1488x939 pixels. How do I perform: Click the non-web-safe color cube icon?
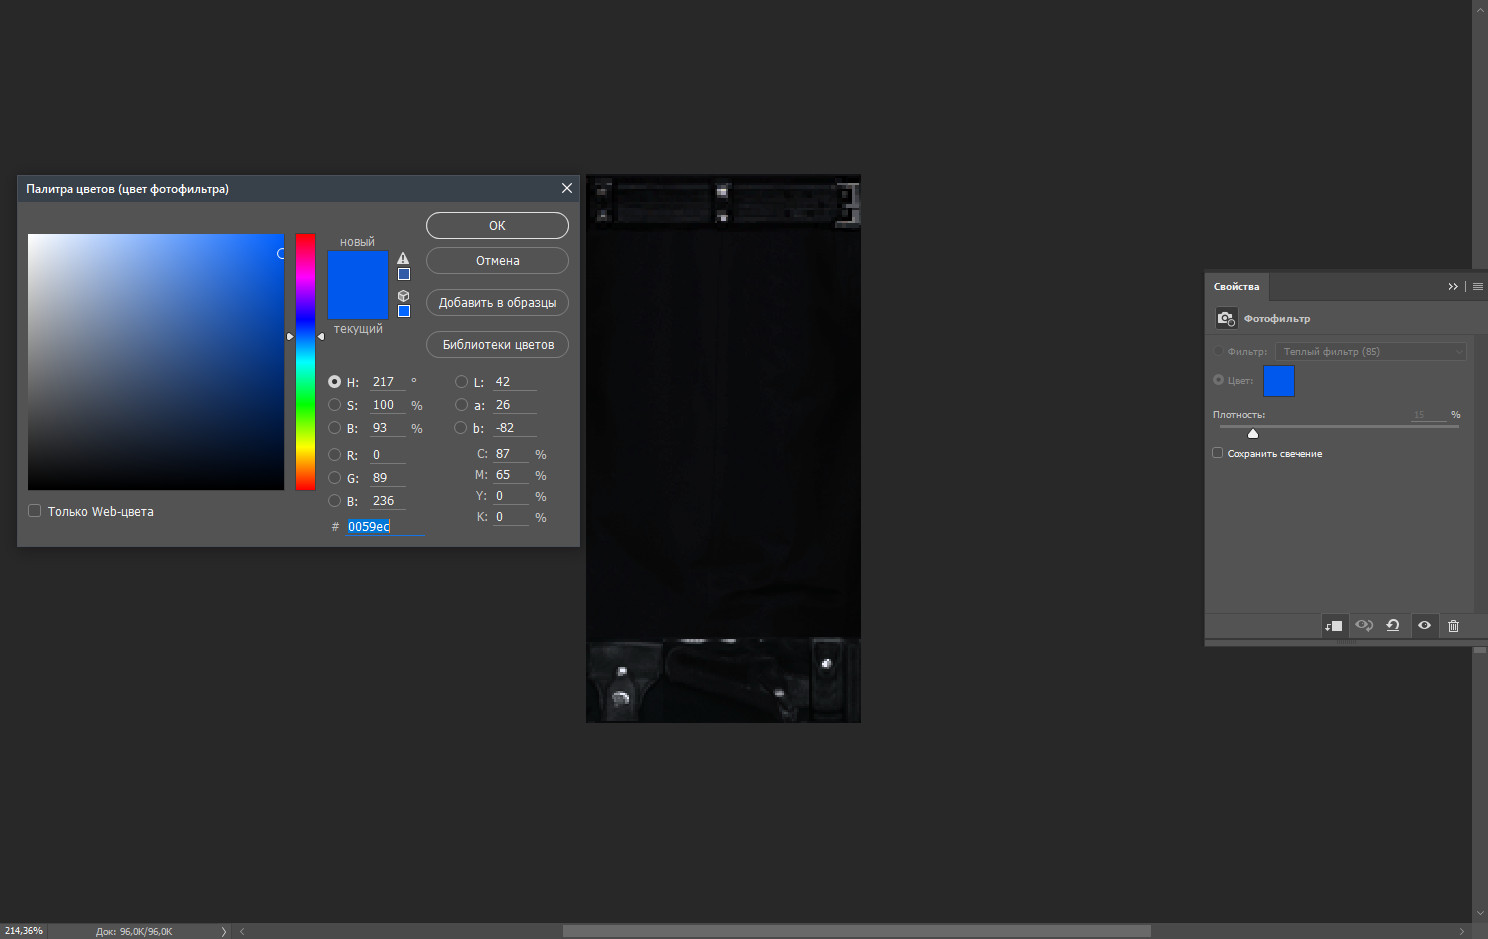coord(403,295)
